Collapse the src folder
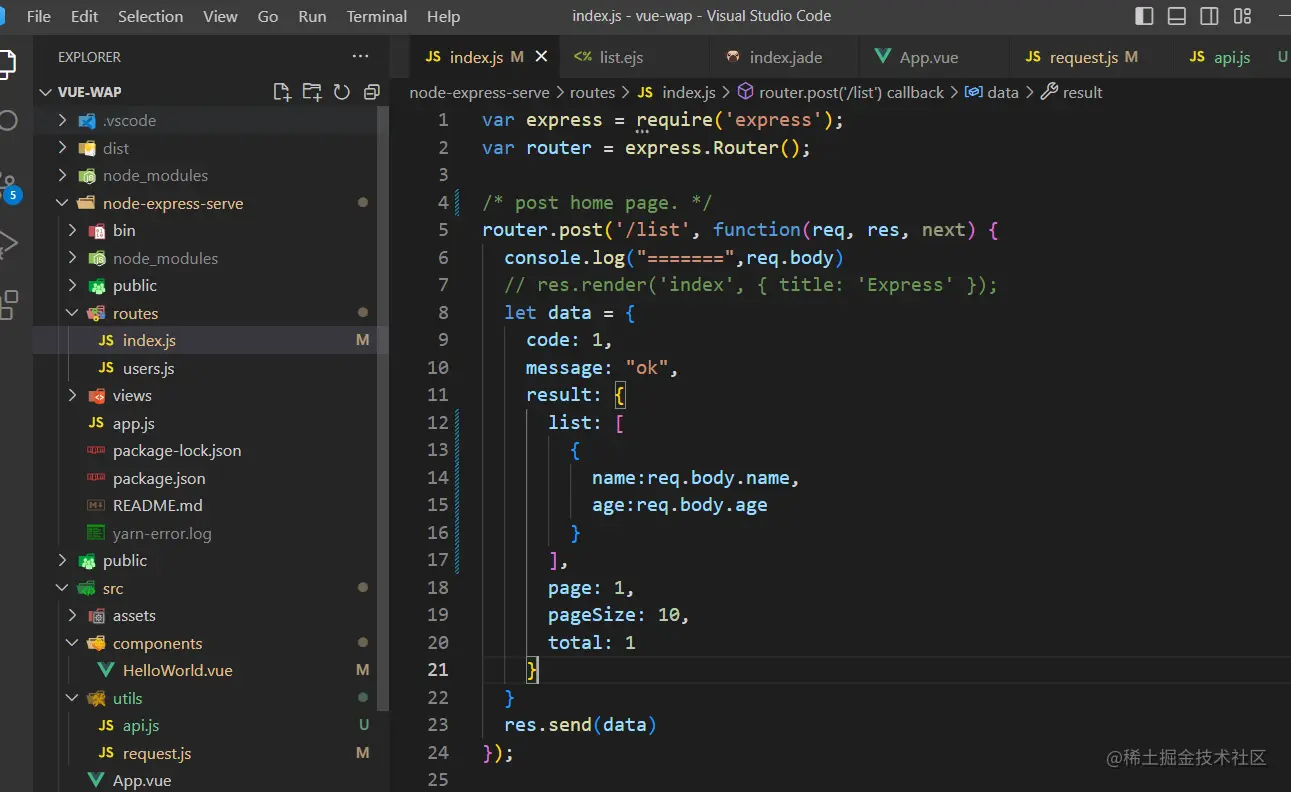 tap(62, 588)
